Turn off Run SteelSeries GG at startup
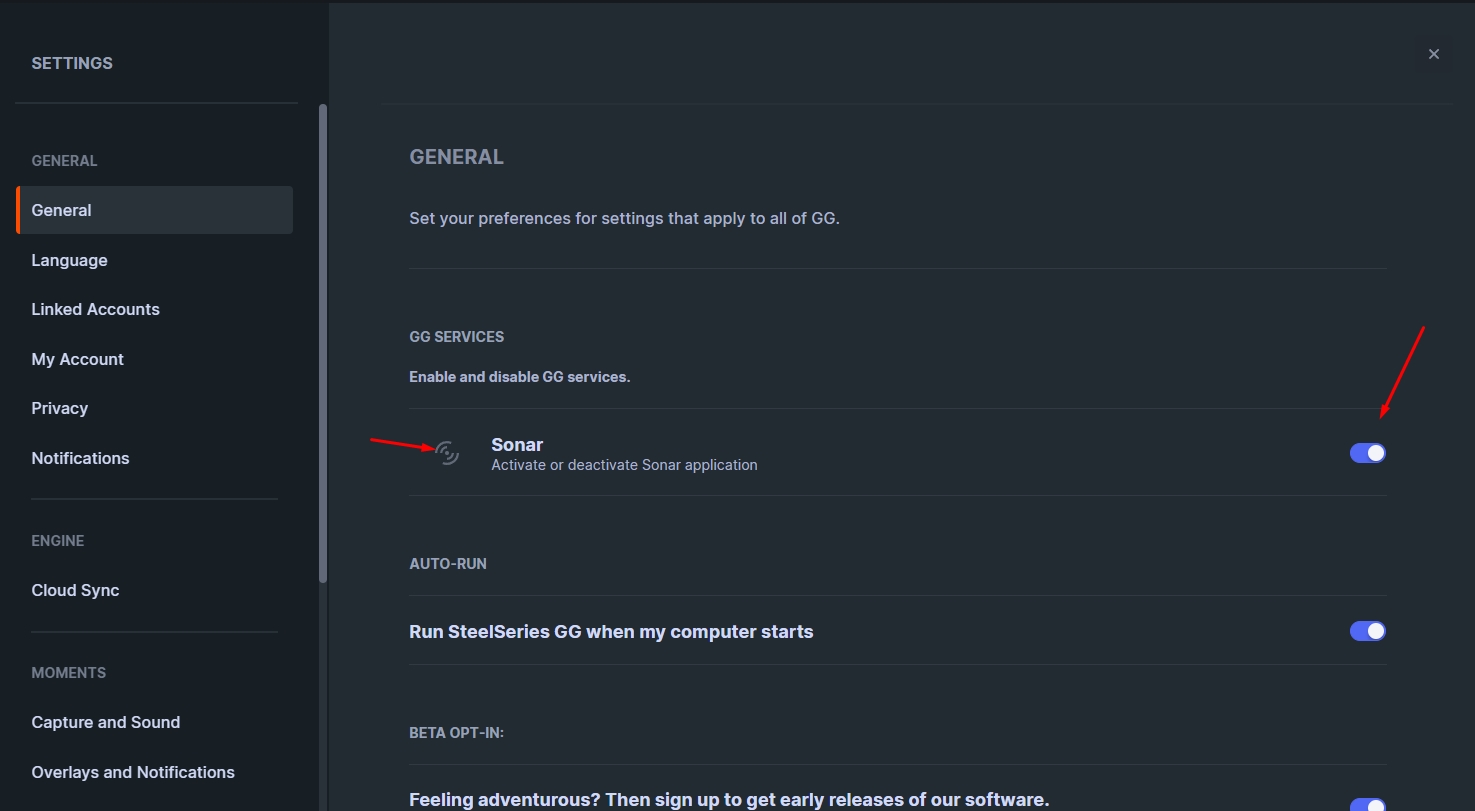Viewport: 1475px width, 811px height. 1367,631
